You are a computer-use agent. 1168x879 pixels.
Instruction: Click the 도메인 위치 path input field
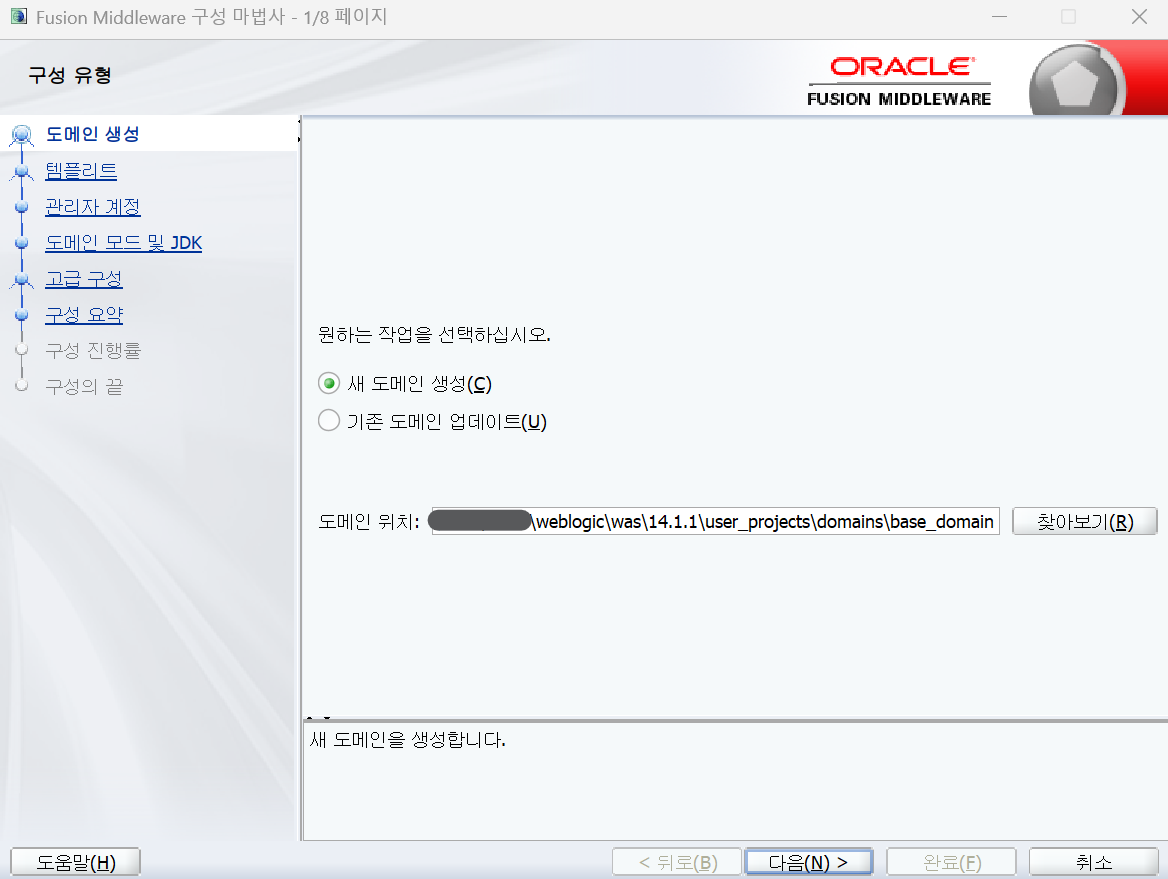tap(715, 521)
